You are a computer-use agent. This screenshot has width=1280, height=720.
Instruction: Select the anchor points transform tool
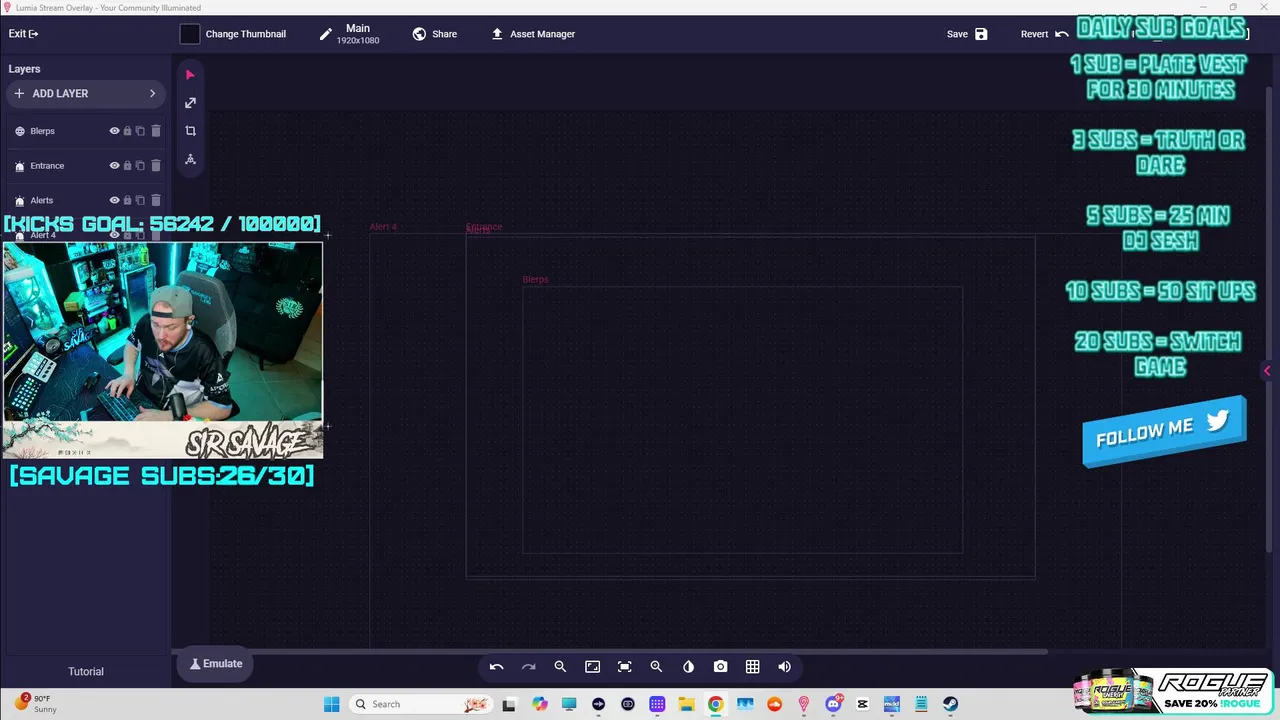(190, 159)
